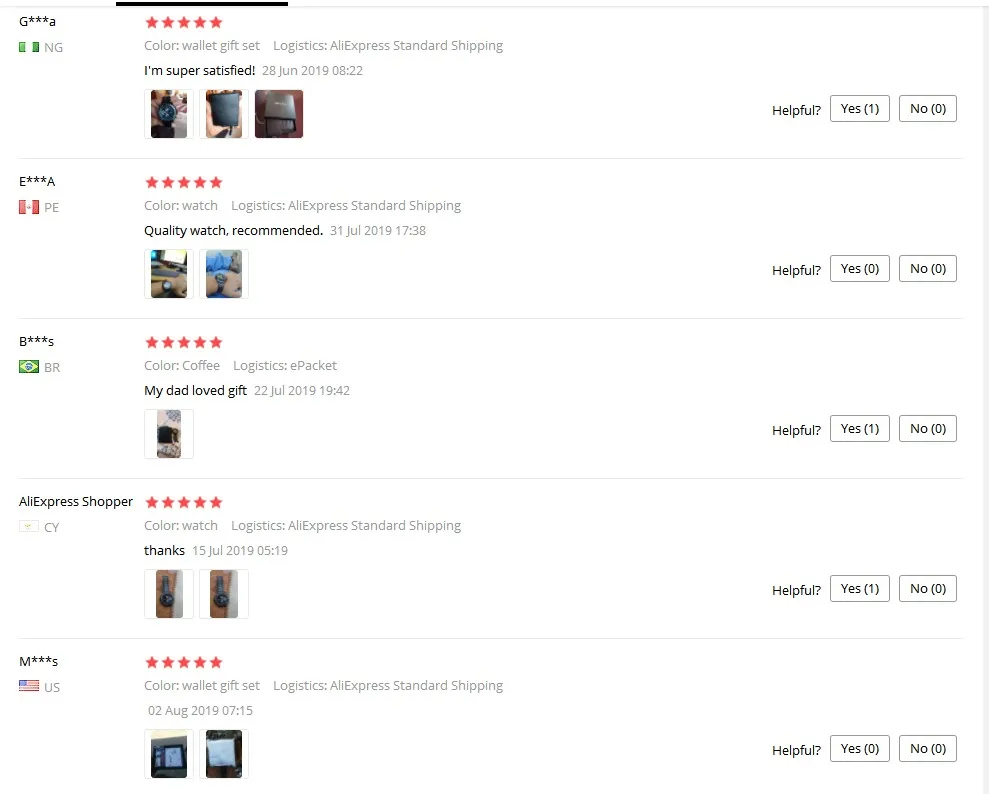Open AliExpress Shopper's first watch photo
The image size is (989, 794).
169,594
